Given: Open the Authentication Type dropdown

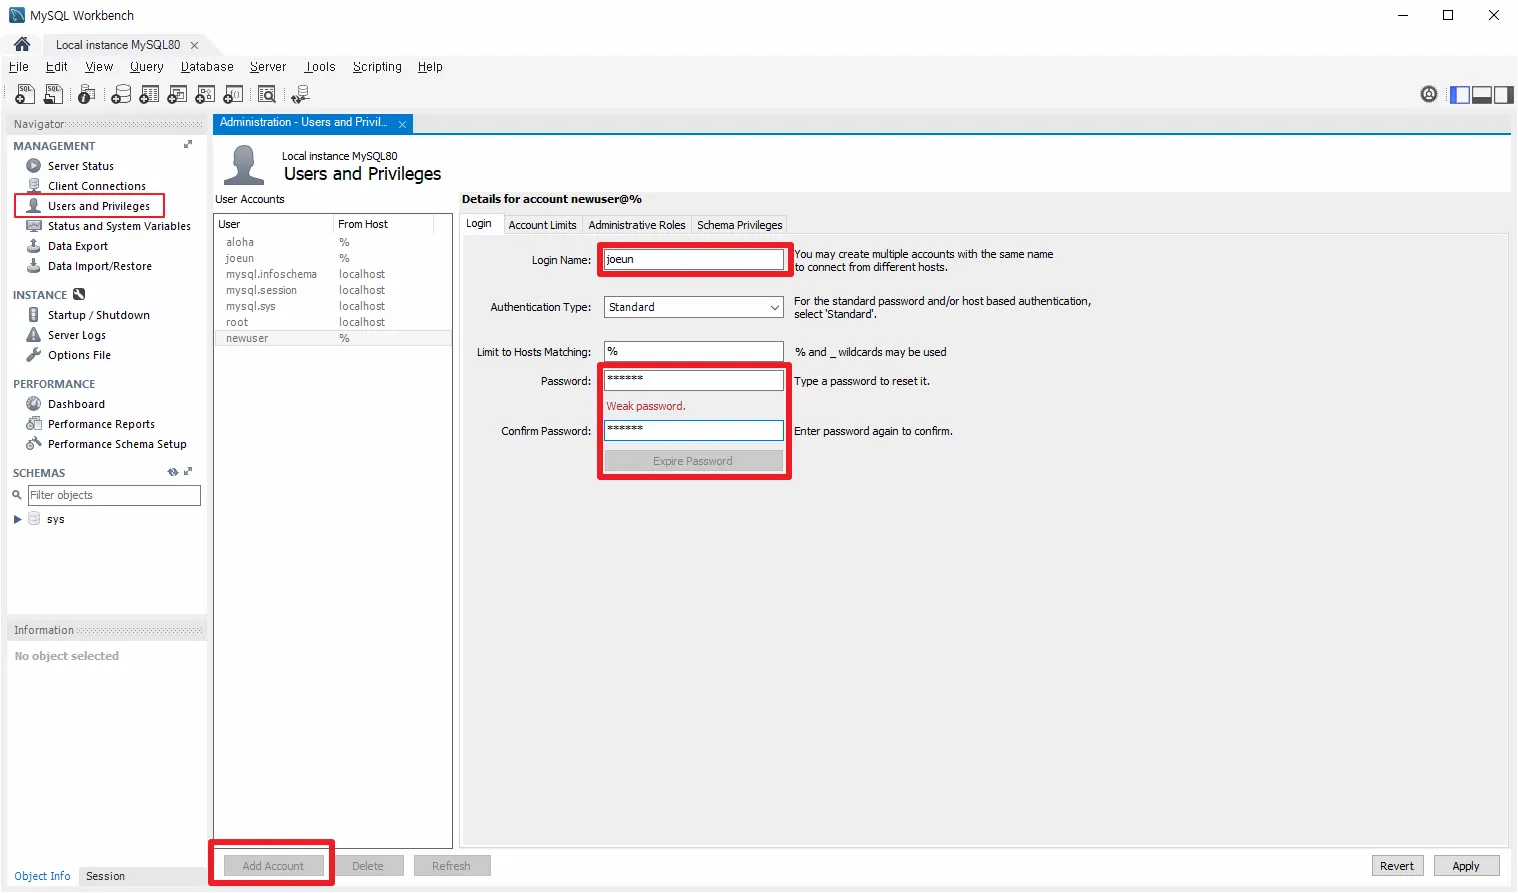Looking at the screenshot, I should coord(693,307).
